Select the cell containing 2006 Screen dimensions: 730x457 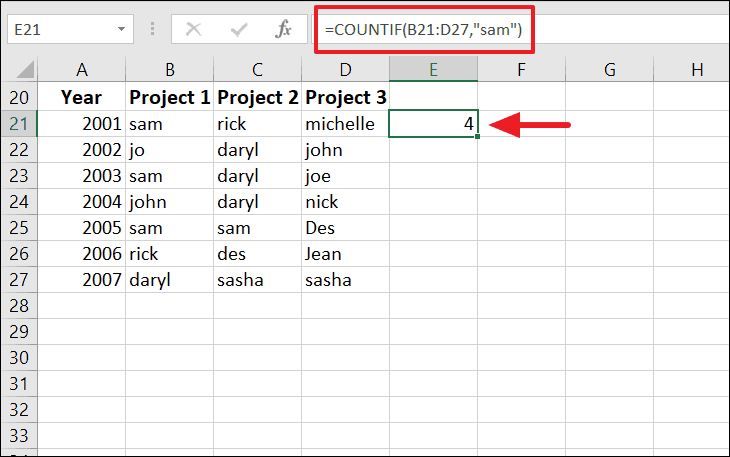point(81,254)
